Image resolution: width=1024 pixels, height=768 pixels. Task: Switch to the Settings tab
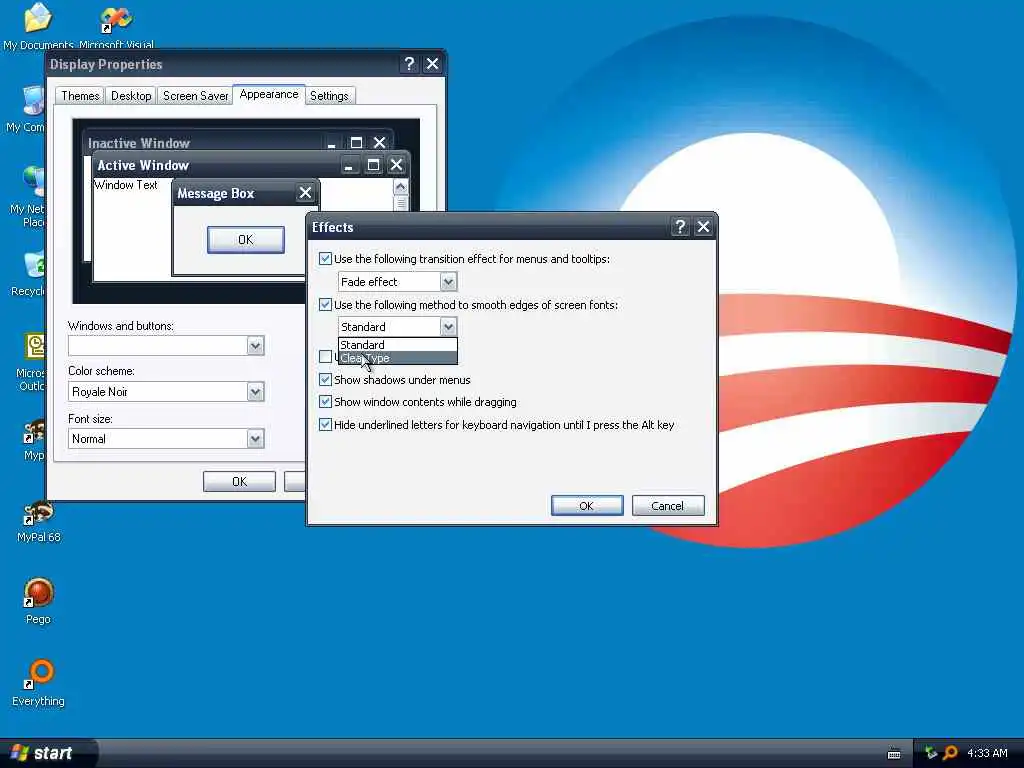pyautogui.click(x=329, y=96)
